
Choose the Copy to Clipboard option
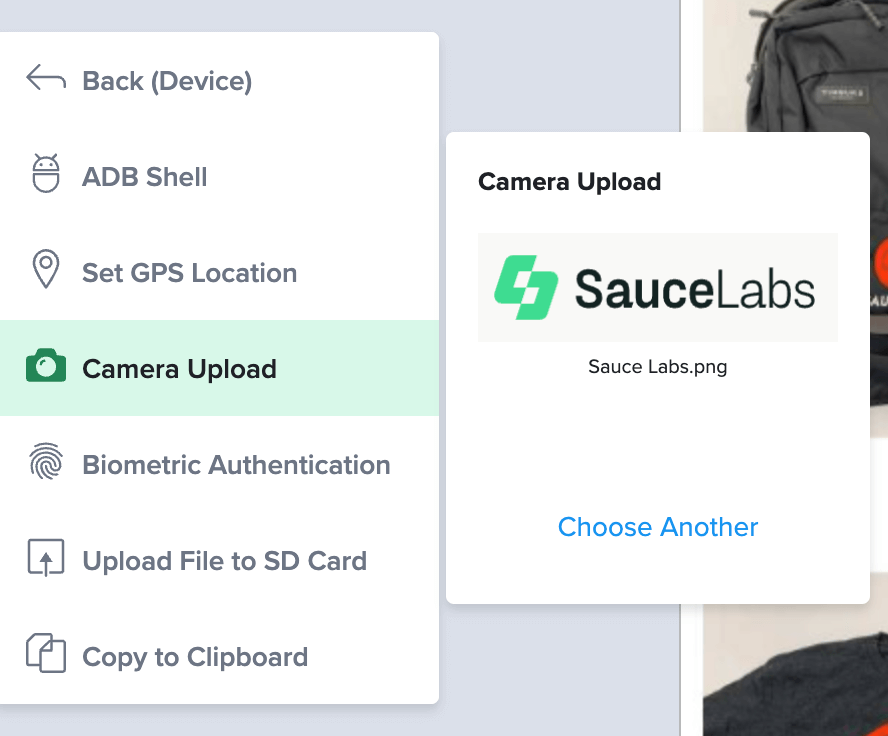195,656
